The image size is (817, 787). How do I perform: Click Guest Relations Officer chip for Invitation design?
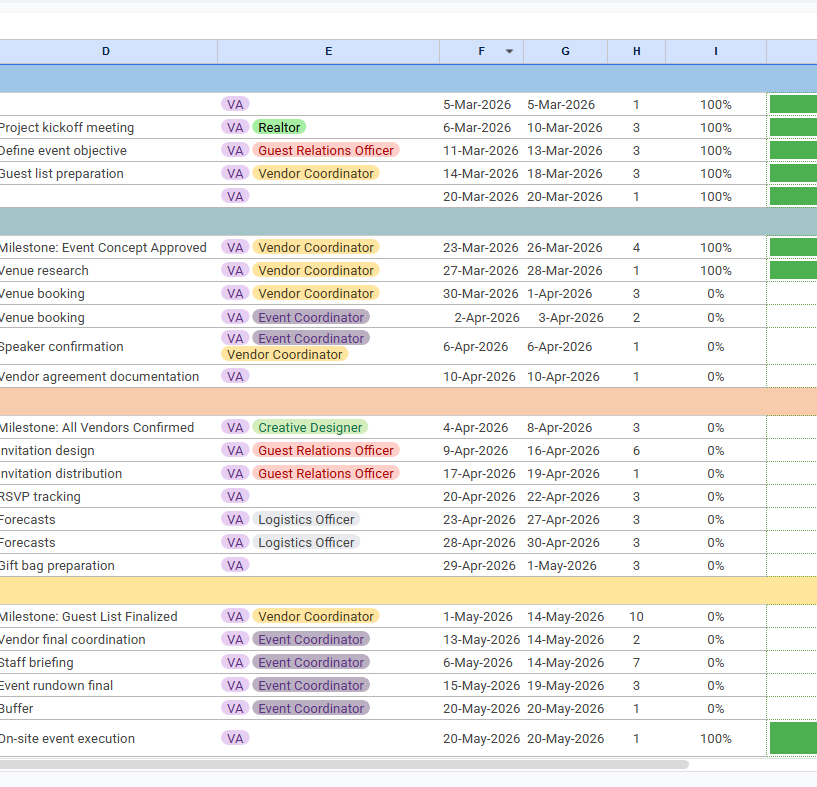pos(326,450)
